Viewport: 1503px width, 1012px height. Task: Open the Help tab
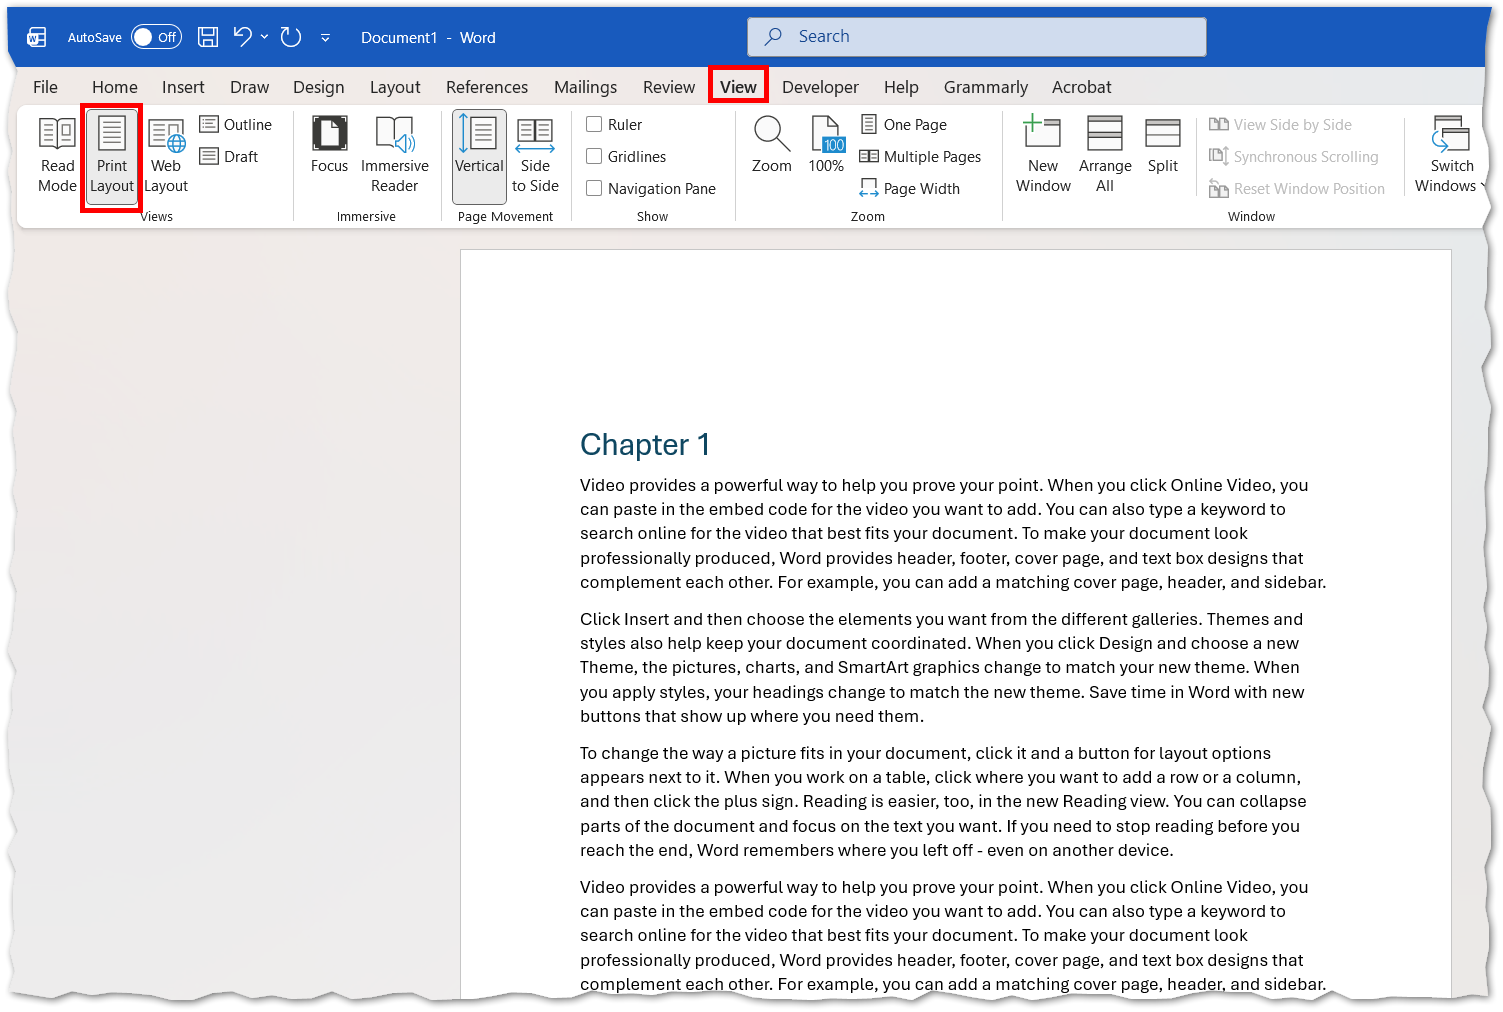[901, 87]
